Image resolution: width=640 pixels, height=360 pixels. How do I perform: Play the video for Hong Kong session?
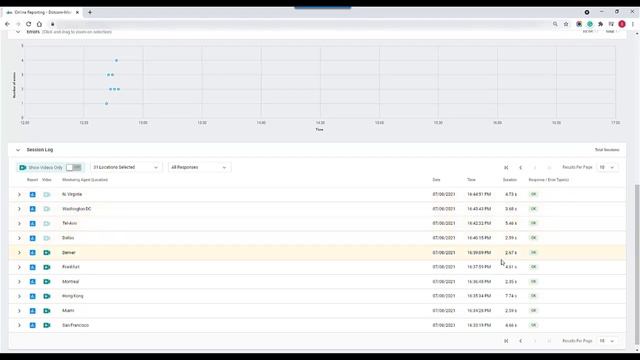point(47,296)
